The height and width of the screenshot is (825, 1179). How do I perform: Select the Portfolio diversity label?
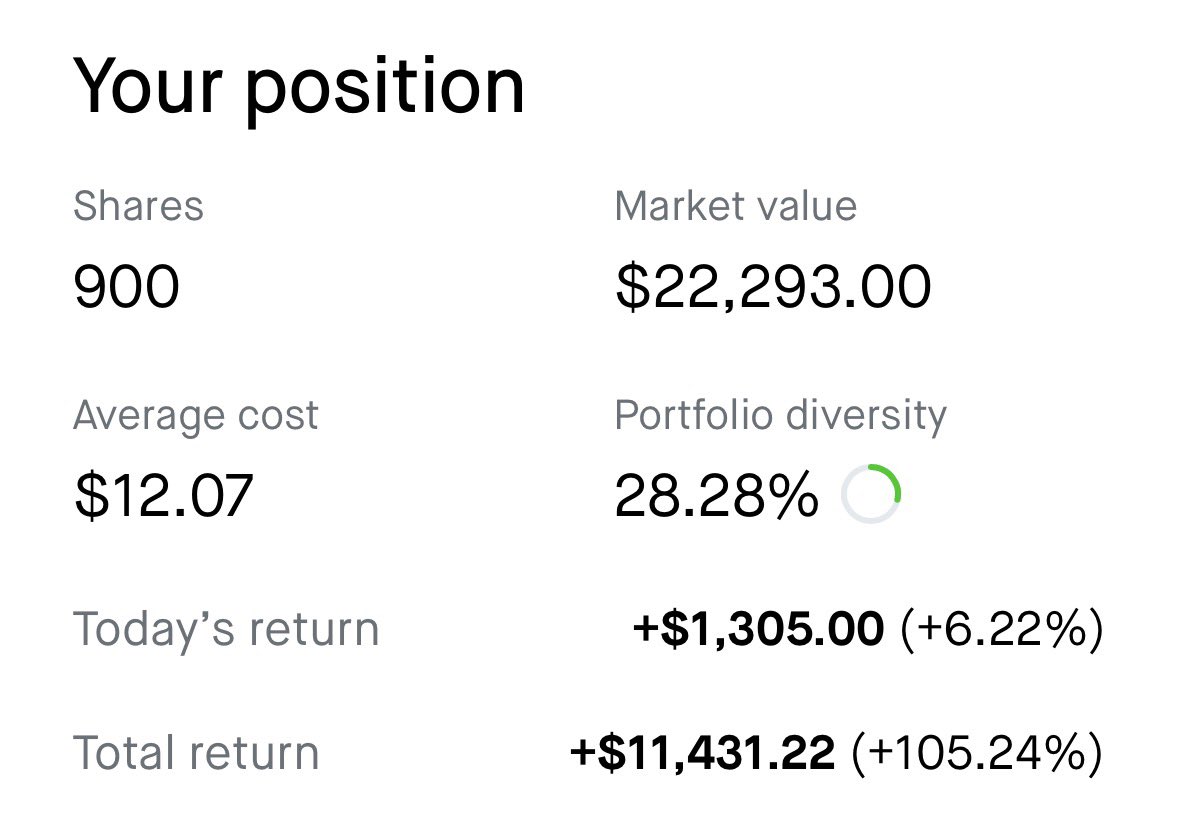point(780,416)
